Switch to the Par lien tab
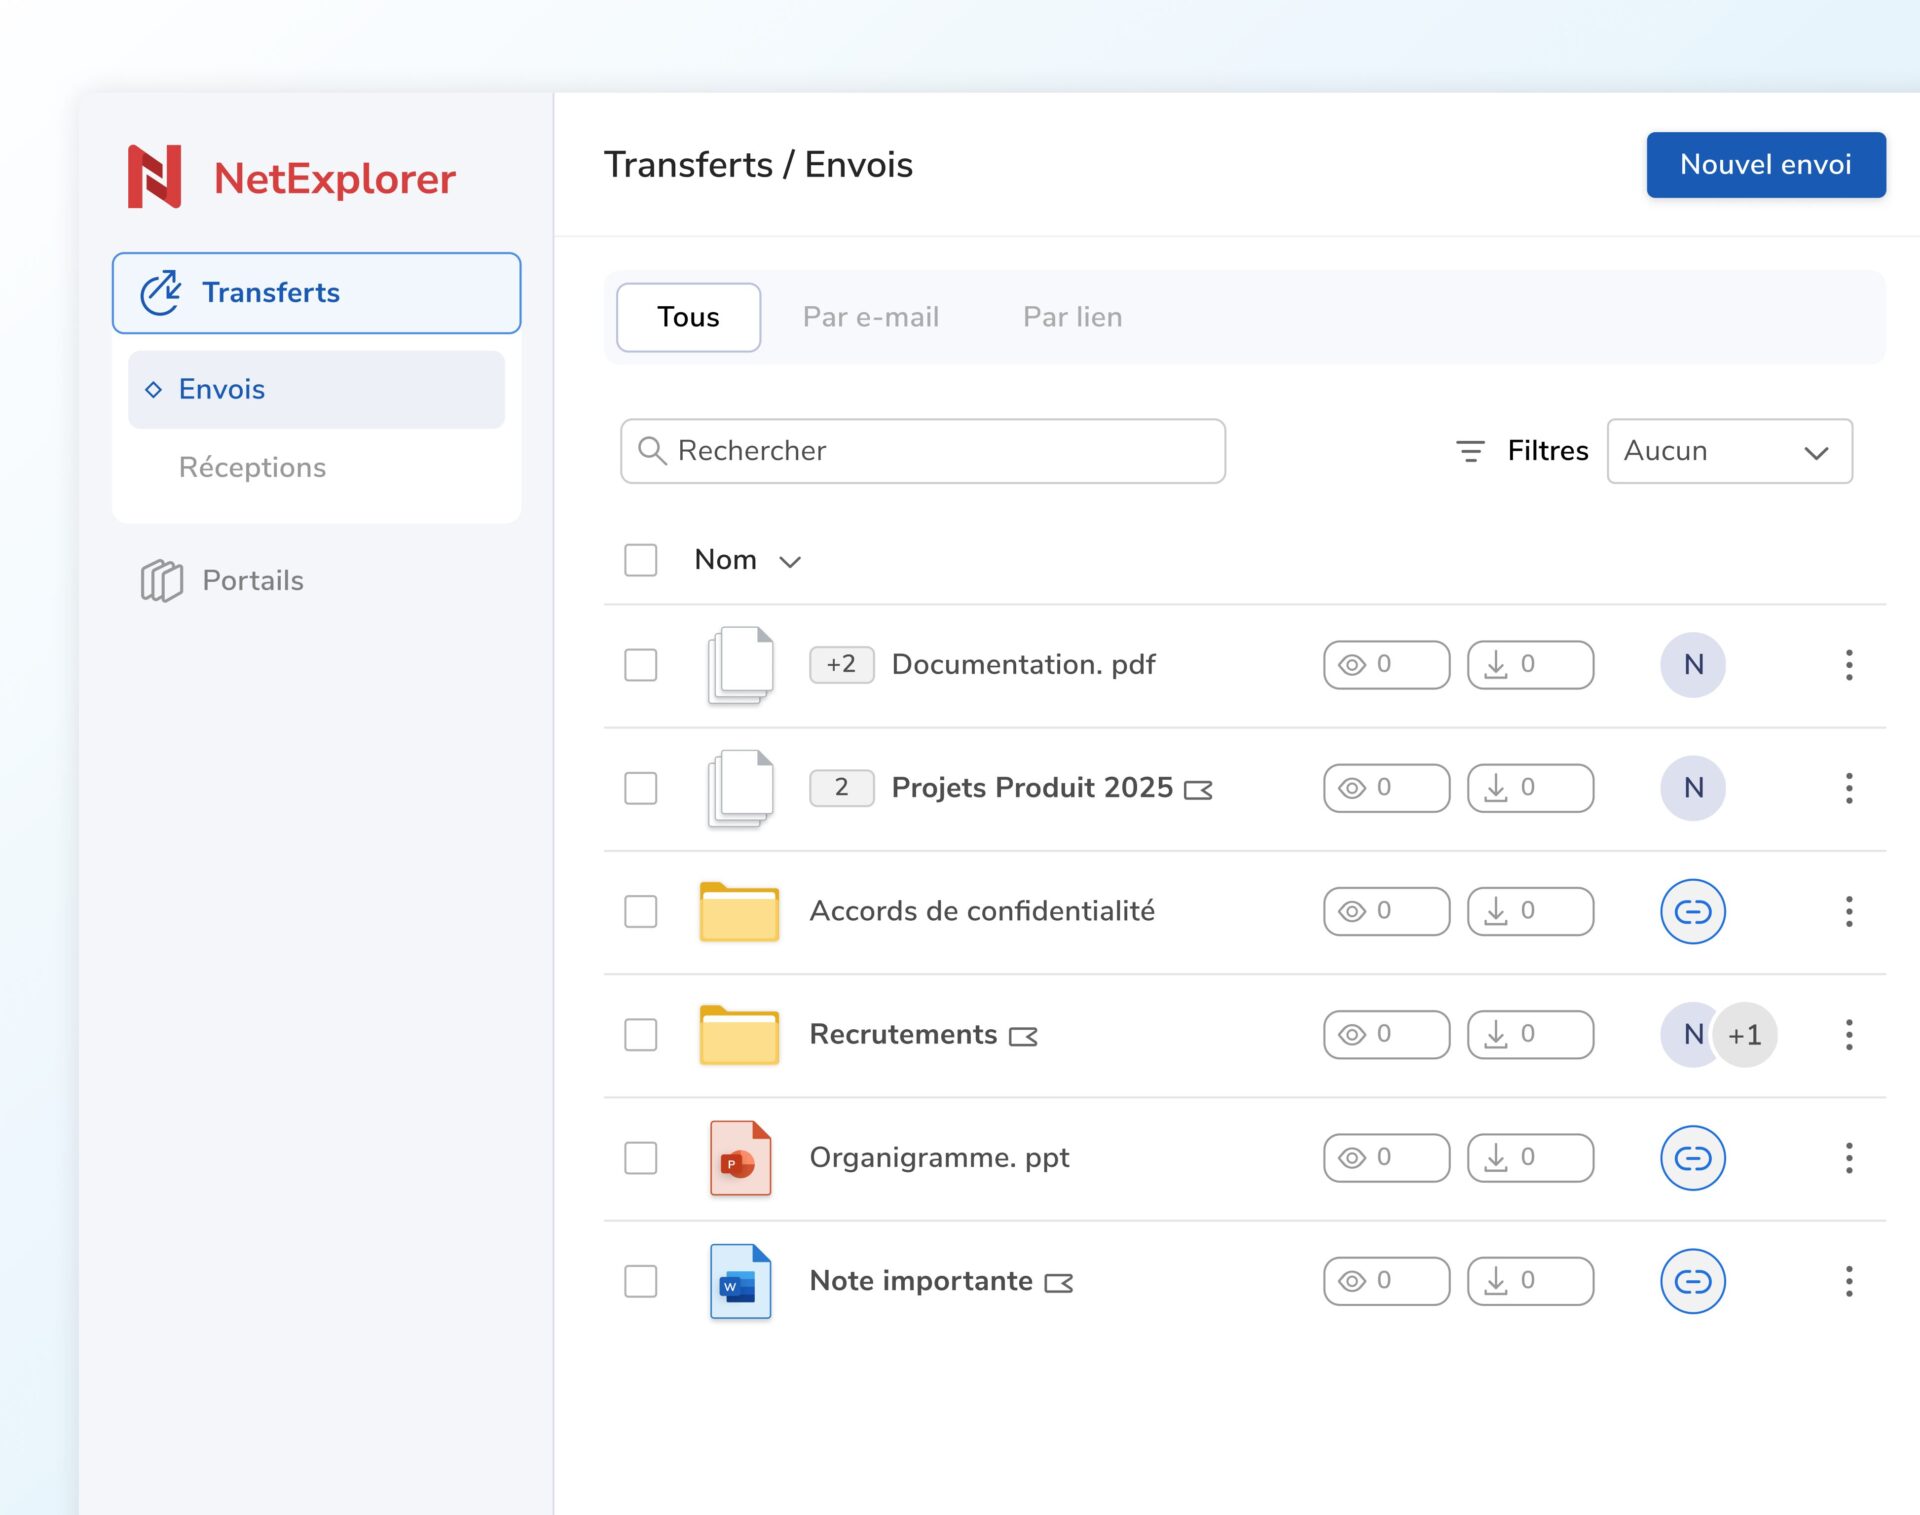 (x=1072, y=317)
